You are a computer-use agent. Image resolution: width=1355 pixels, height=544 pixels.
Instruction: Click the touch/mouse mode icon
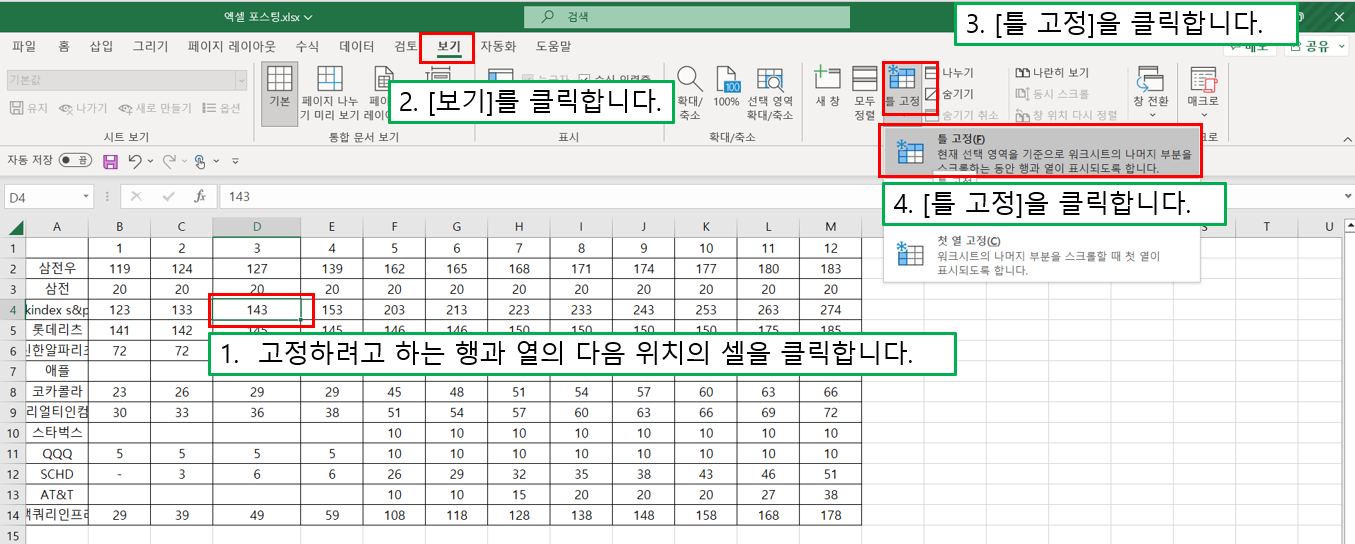tap(200, 160)
